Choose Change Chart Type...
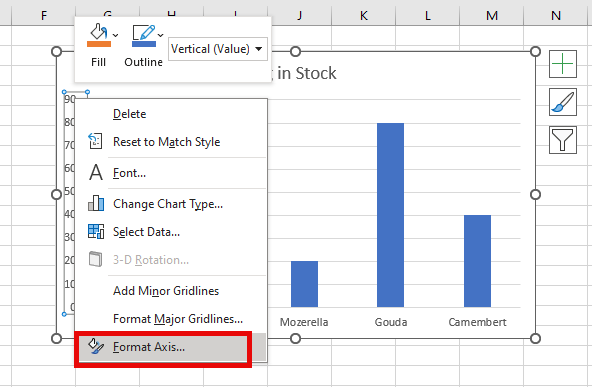Screen dimensions: 592x387 tap(168, 204)
